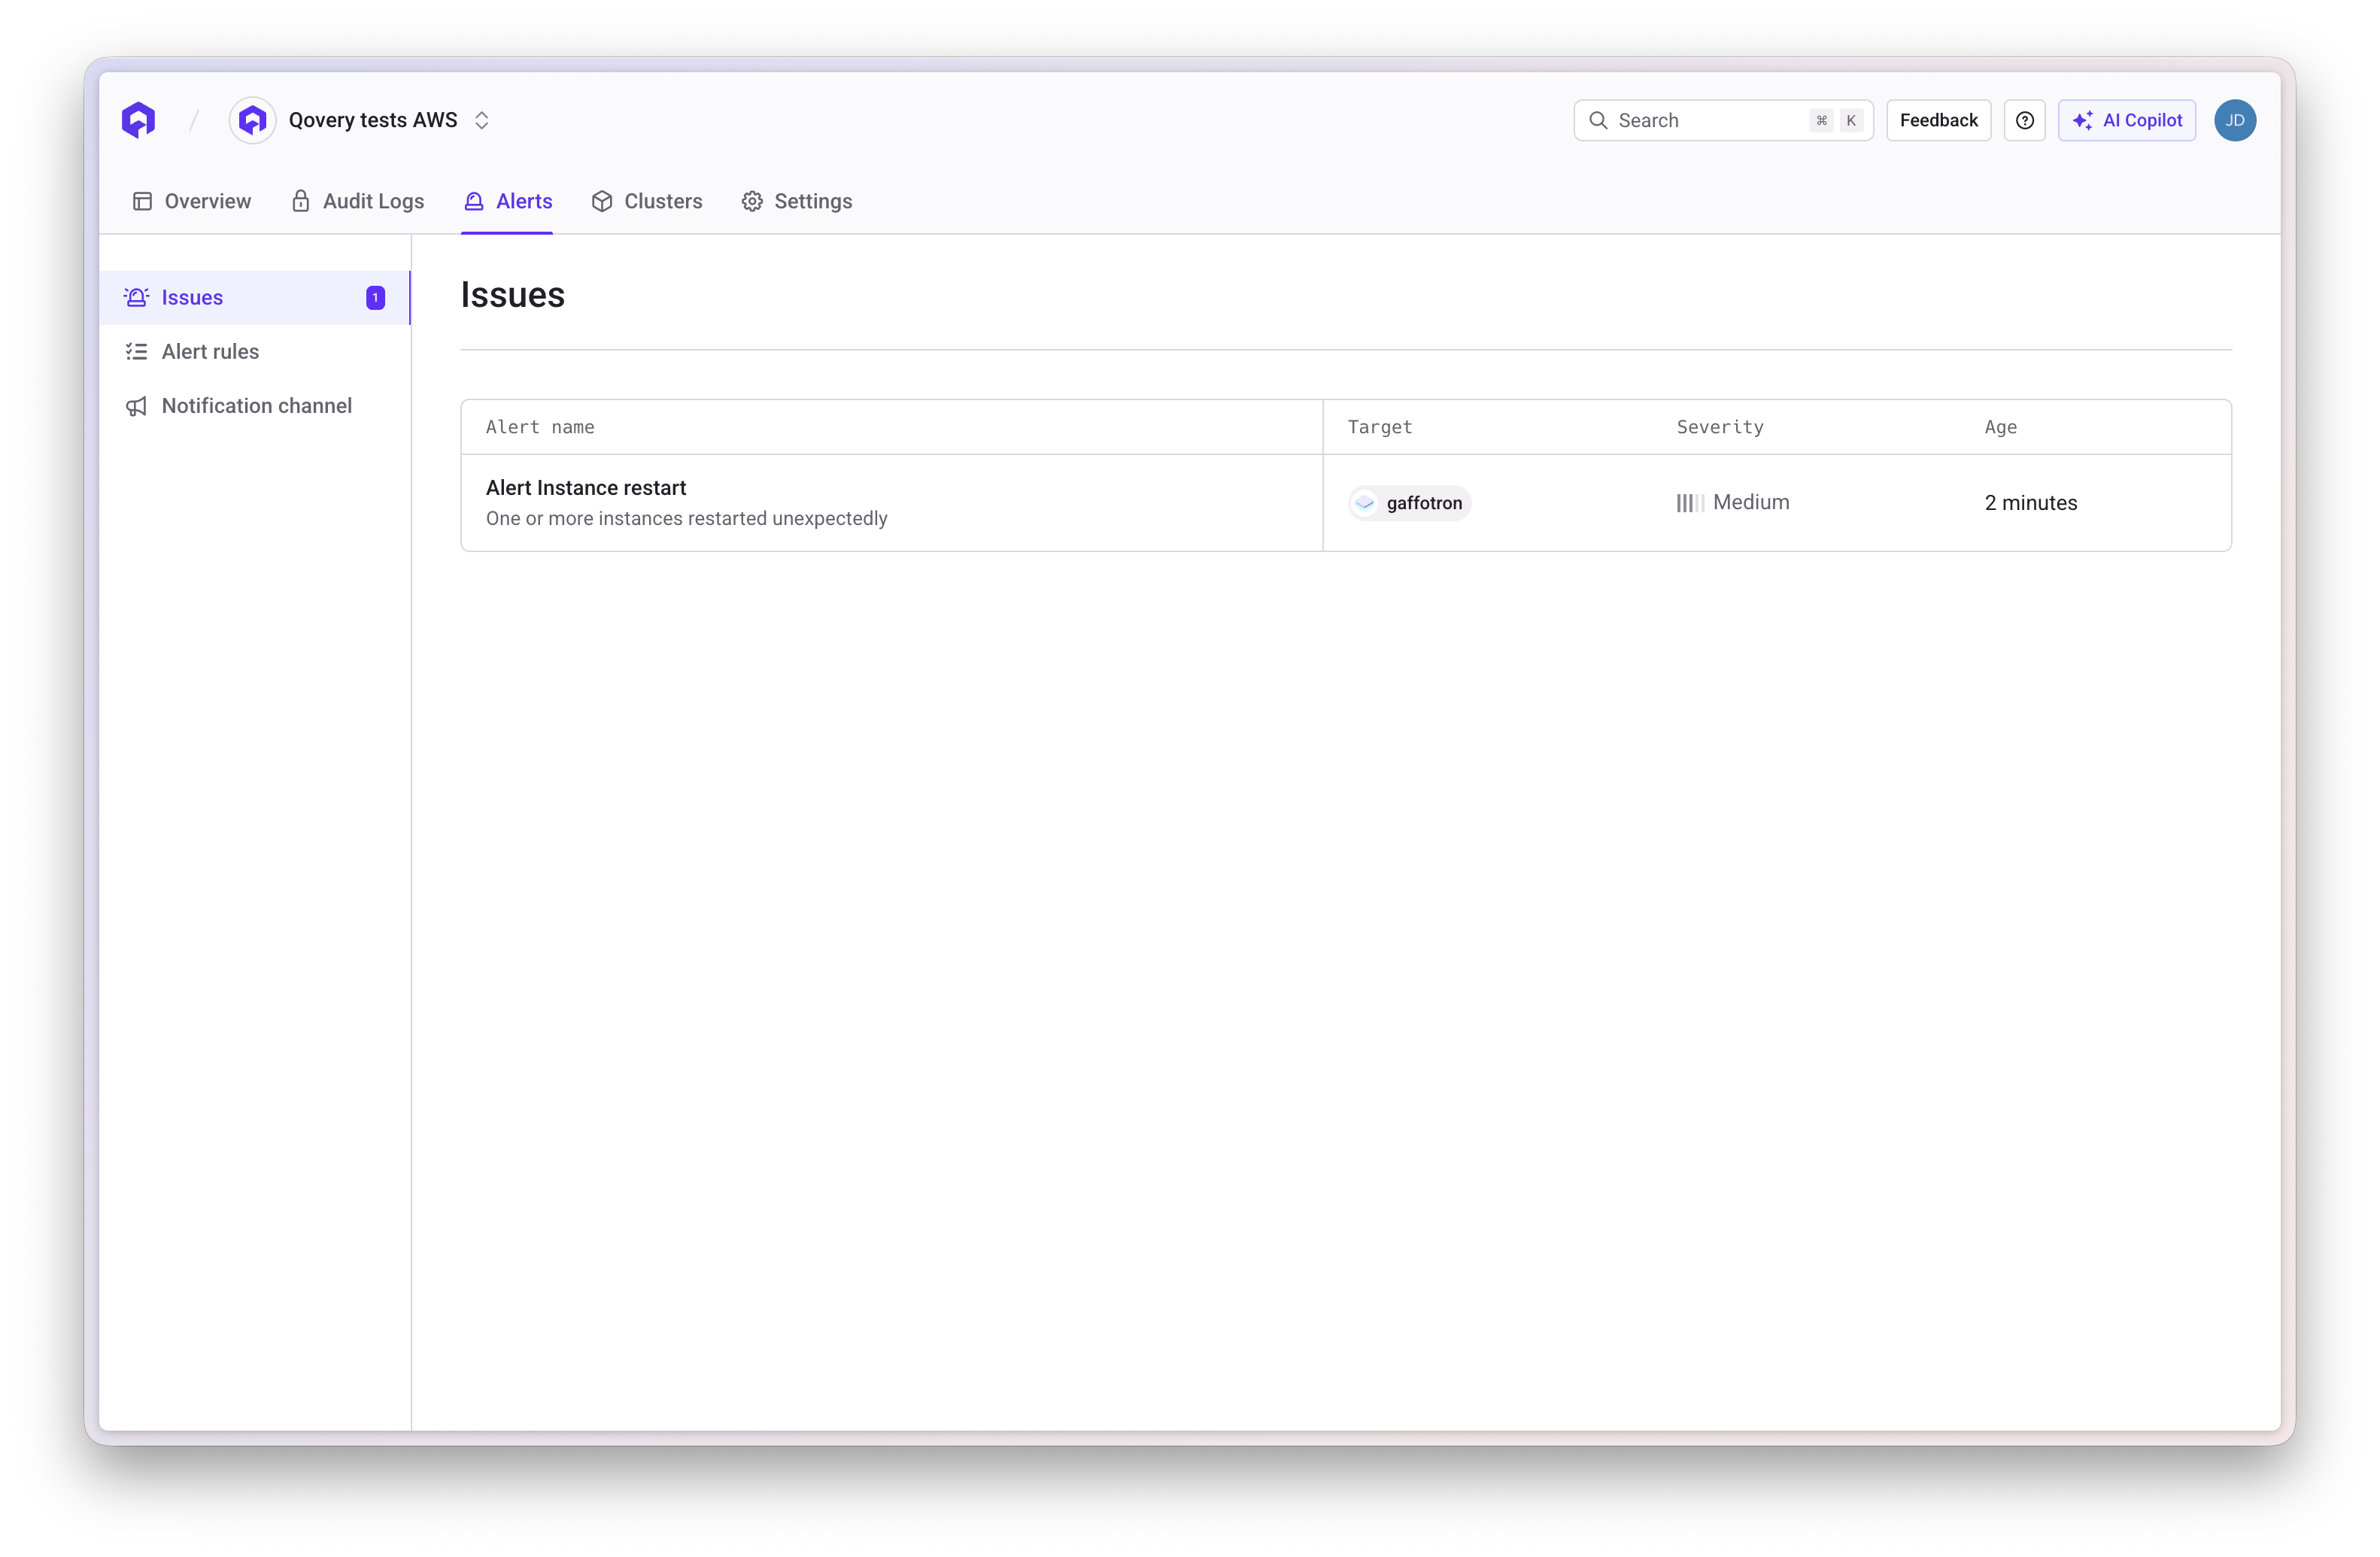2380x1557 pixels.
Task: Open Notification channel in the sidebar
Action: coord(255,405)
